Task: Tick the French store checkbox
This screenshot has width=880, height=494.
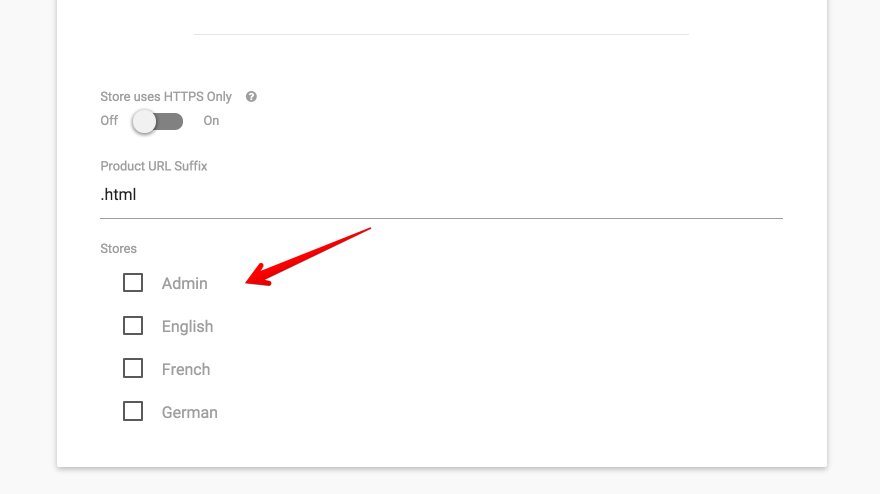Action: 133,369
